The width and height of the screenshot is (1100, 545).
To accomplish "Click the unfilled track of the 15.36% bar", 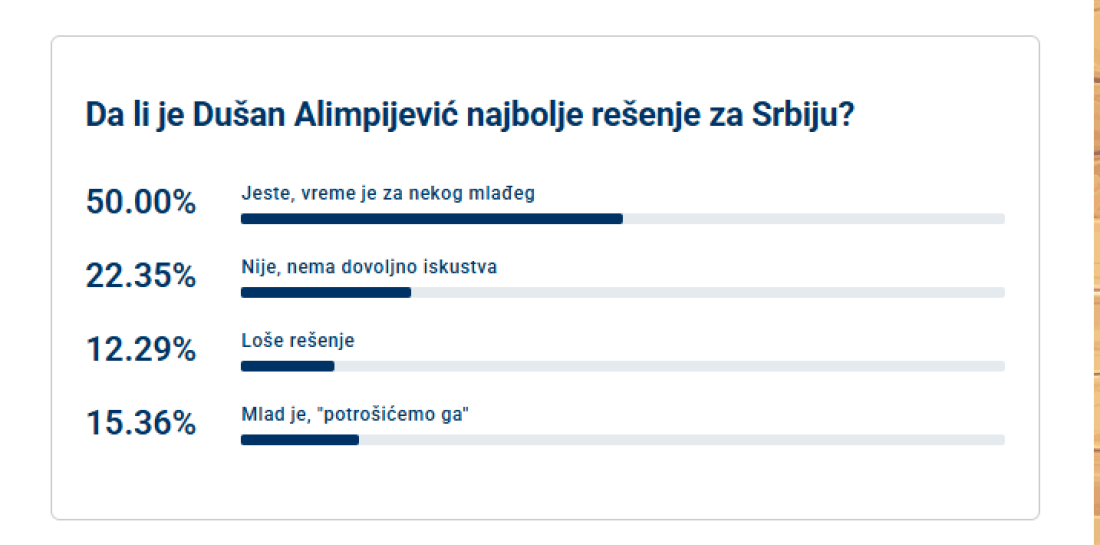I will click(681, 440).
